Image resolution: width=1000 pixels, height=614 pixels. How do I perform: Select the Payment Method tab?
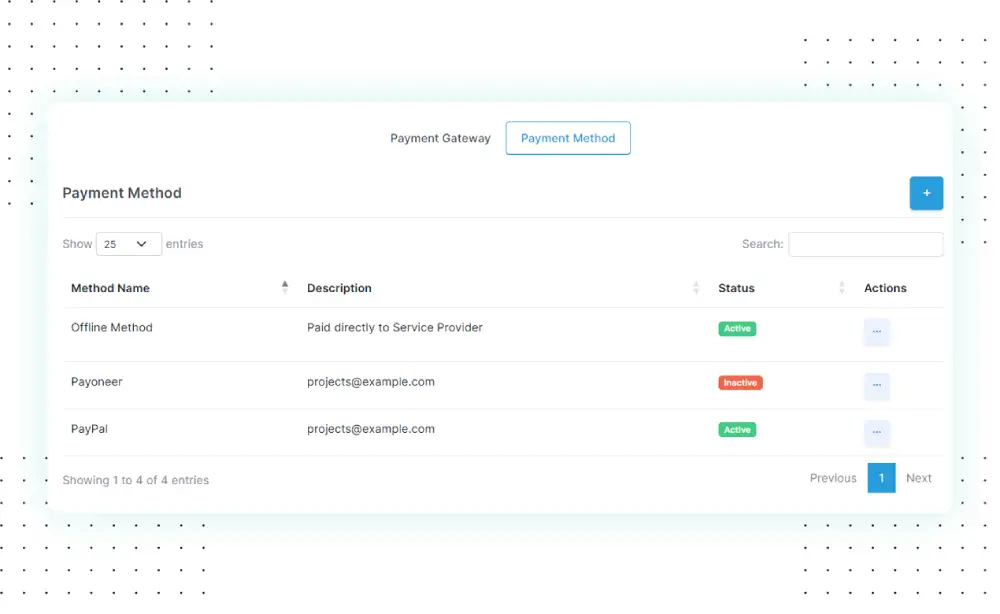[568, 138]
